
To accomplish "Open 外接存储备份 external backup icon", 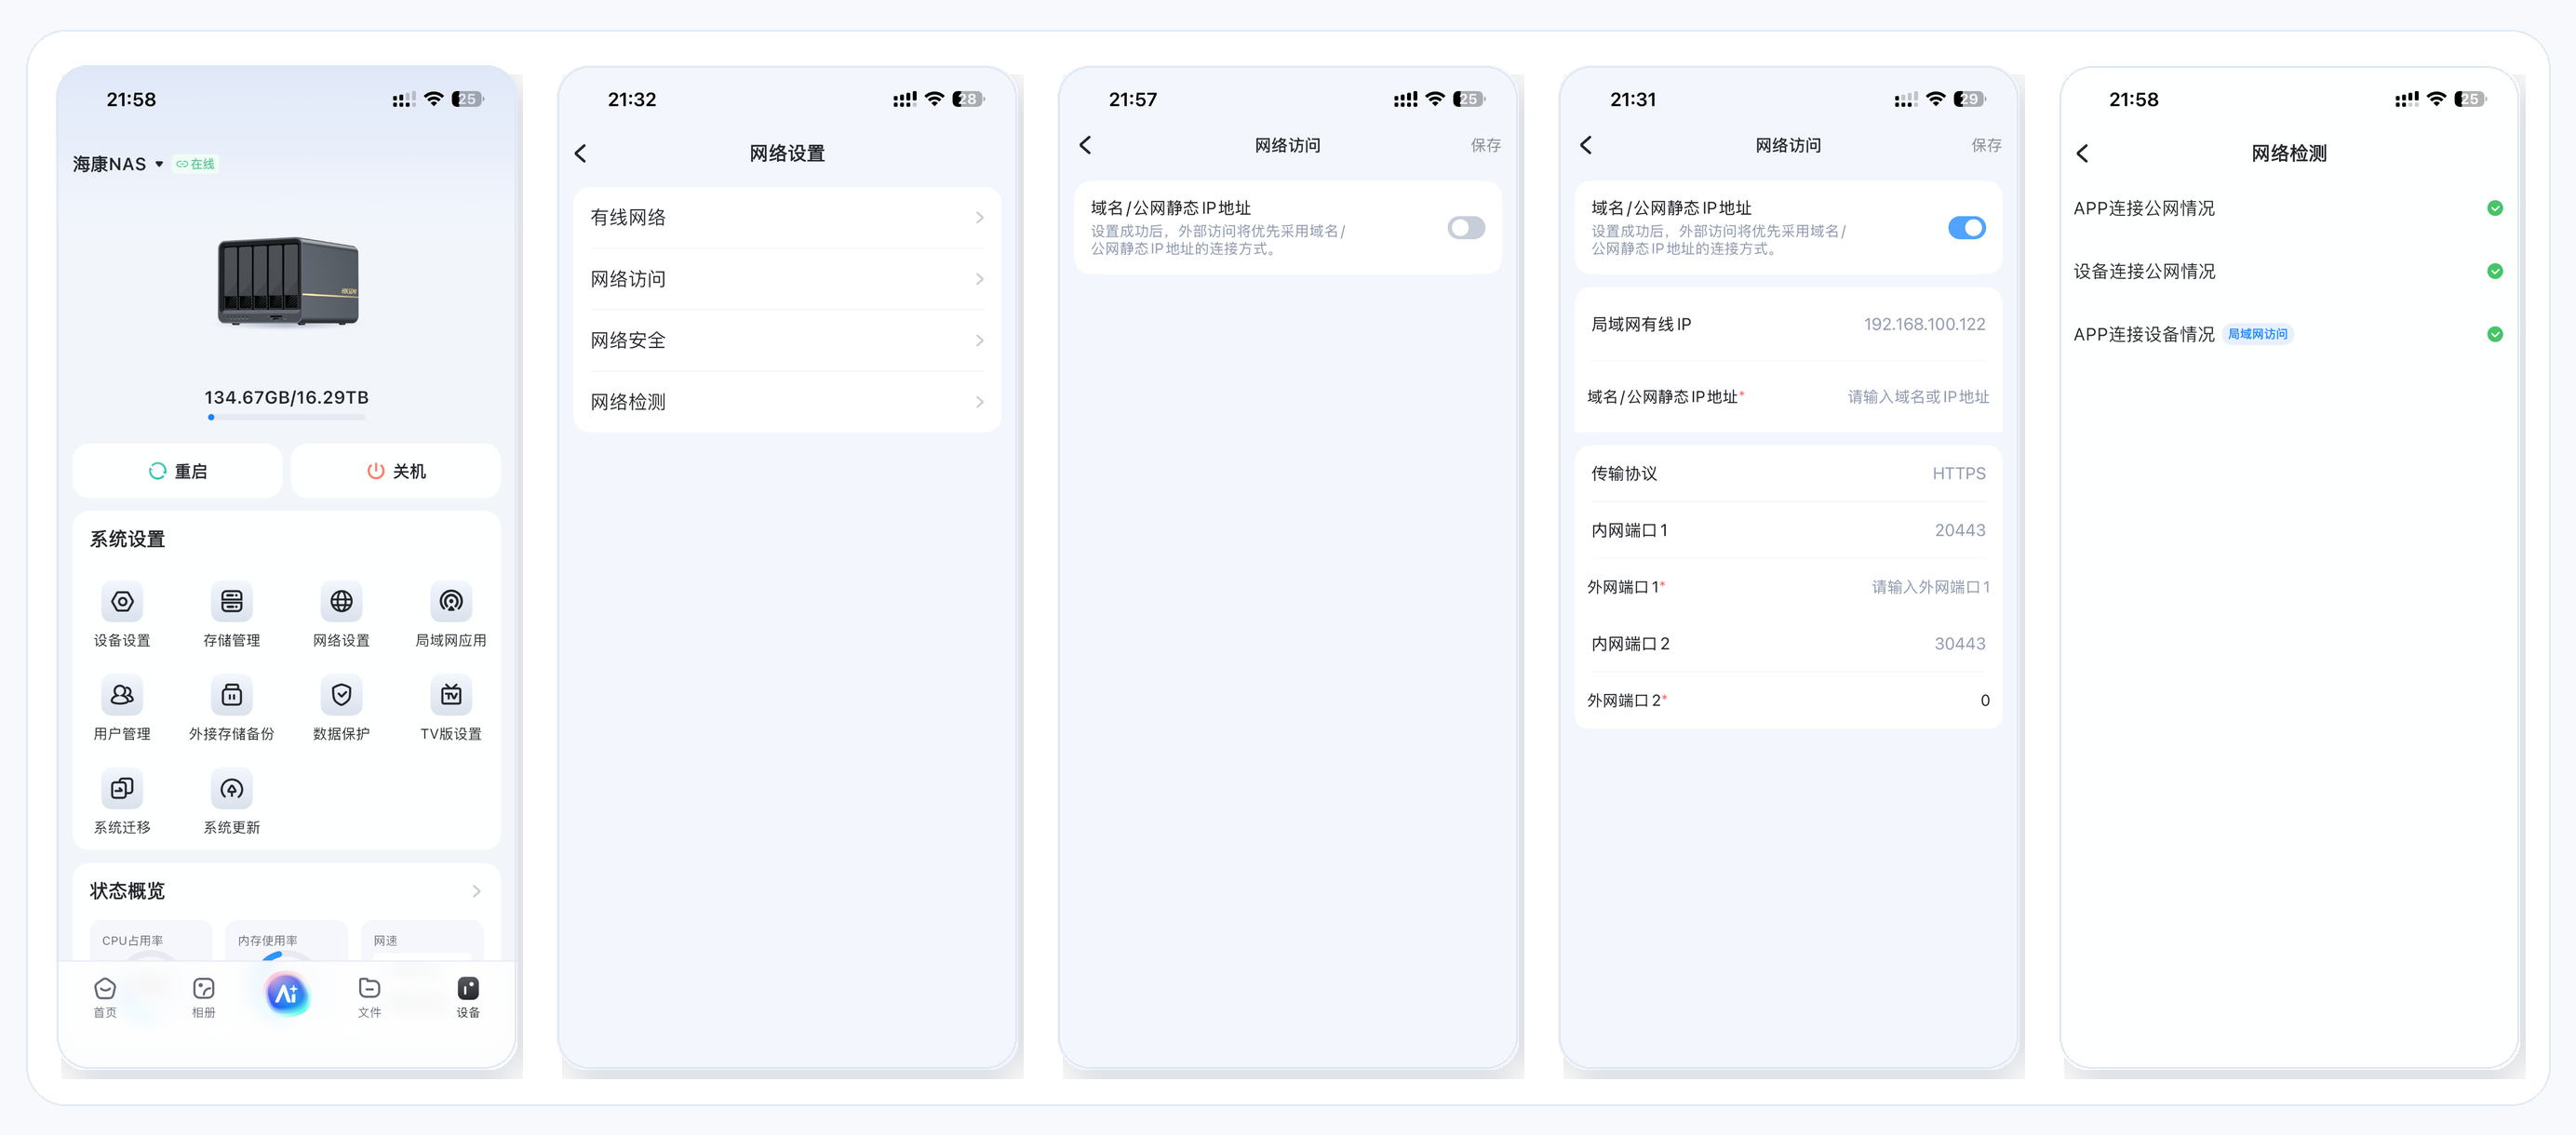I will click(231, 695).
